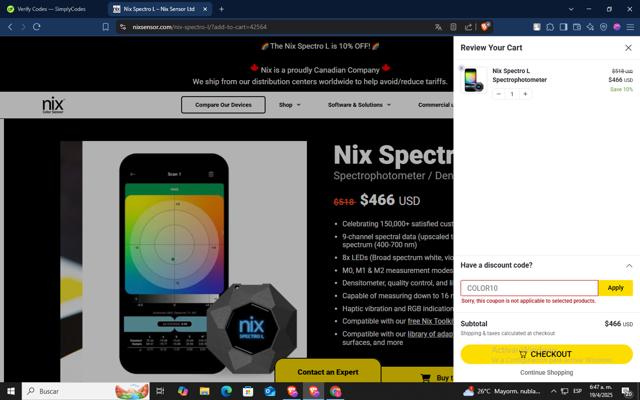Open File Explorer from taskbar
This screenshot has height=400, width=640.
(x=204, y=391)
